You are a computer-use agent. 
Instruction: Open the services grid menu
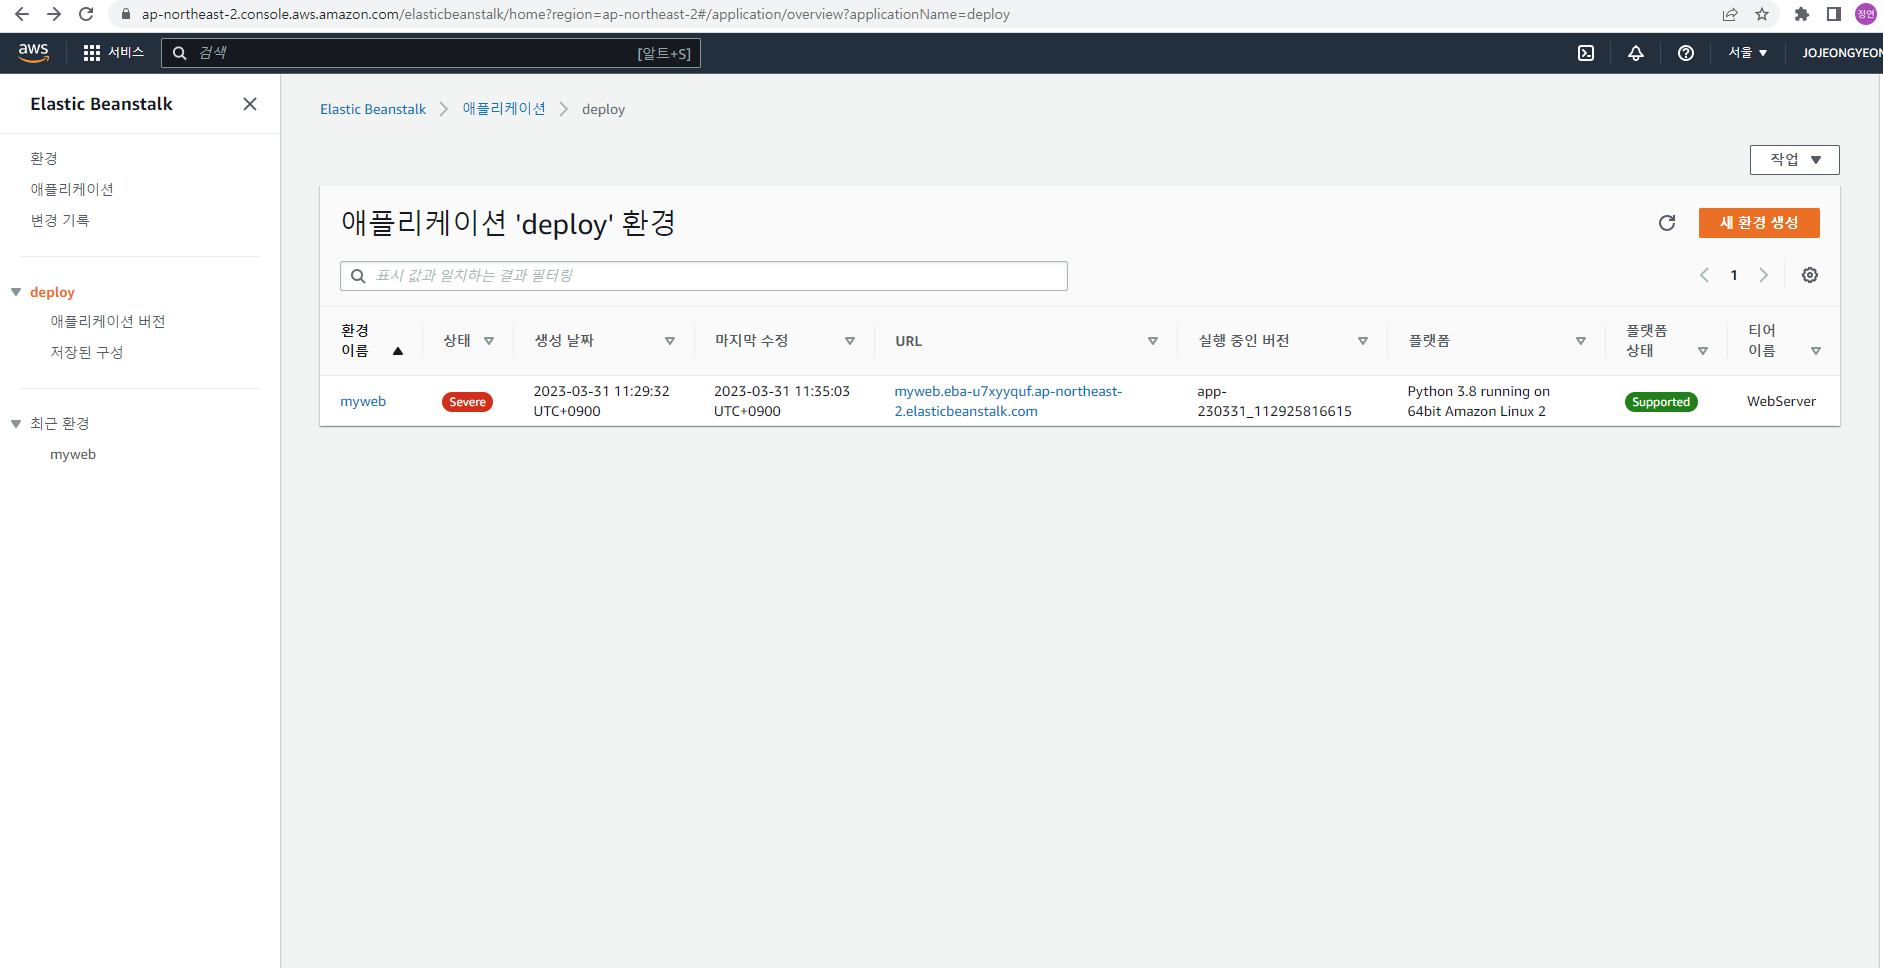tap(92, 53)
